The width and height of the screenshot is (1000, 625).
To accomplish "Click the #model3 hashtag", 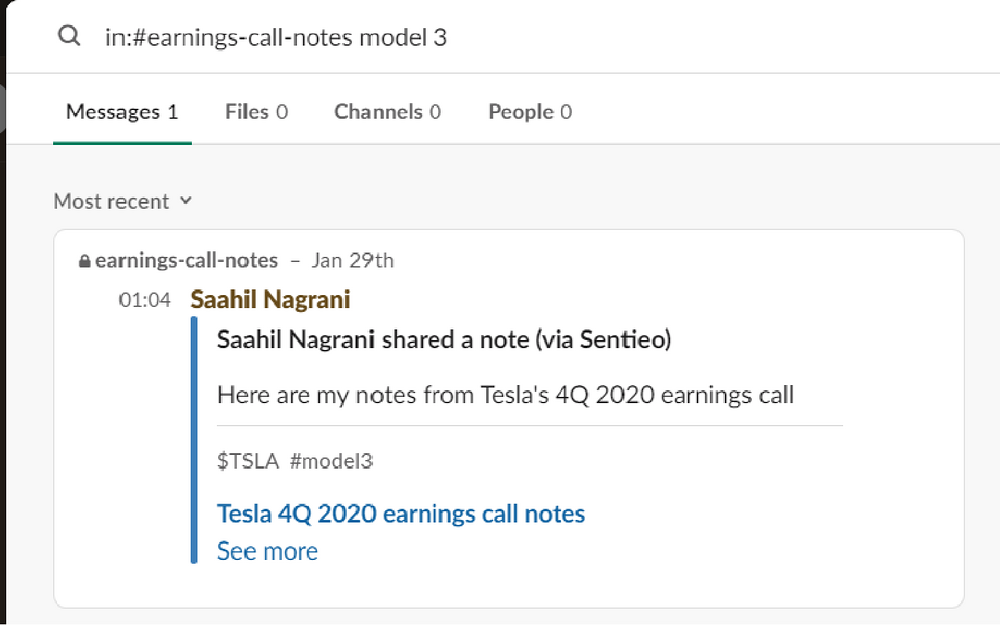I will click(331, 461).
